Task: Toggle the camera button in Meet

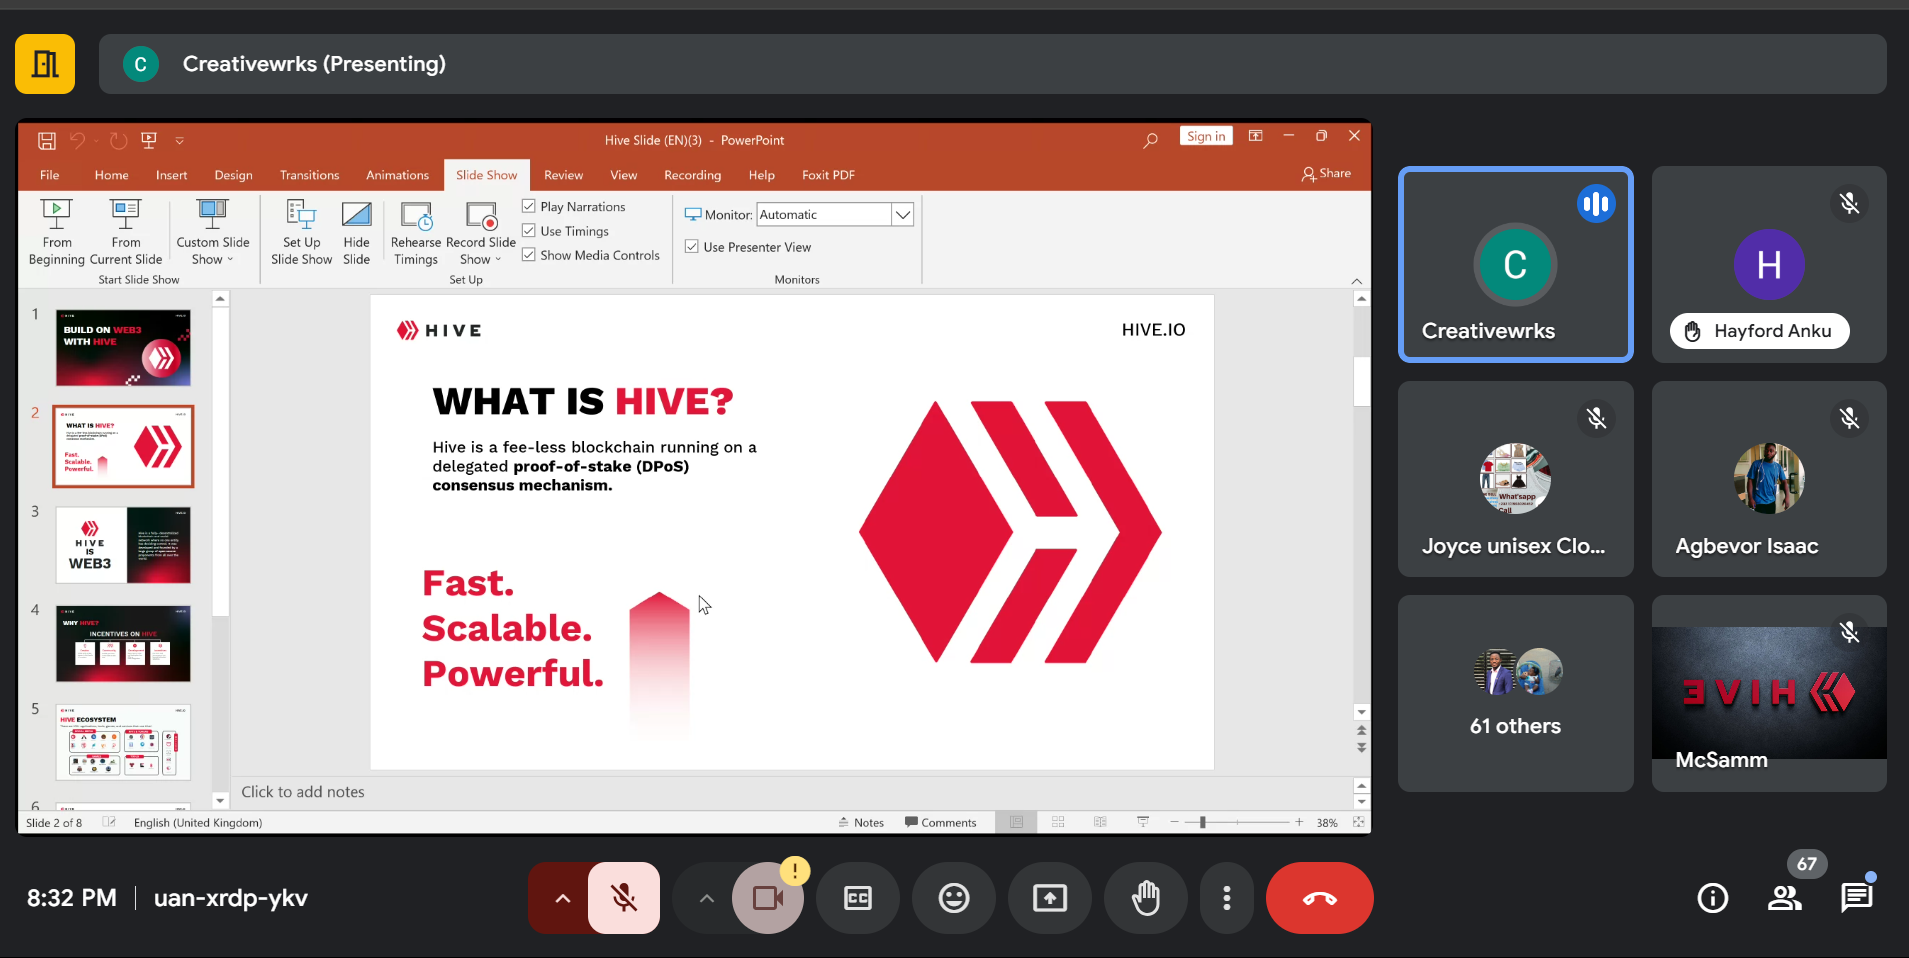Action: 768,898
